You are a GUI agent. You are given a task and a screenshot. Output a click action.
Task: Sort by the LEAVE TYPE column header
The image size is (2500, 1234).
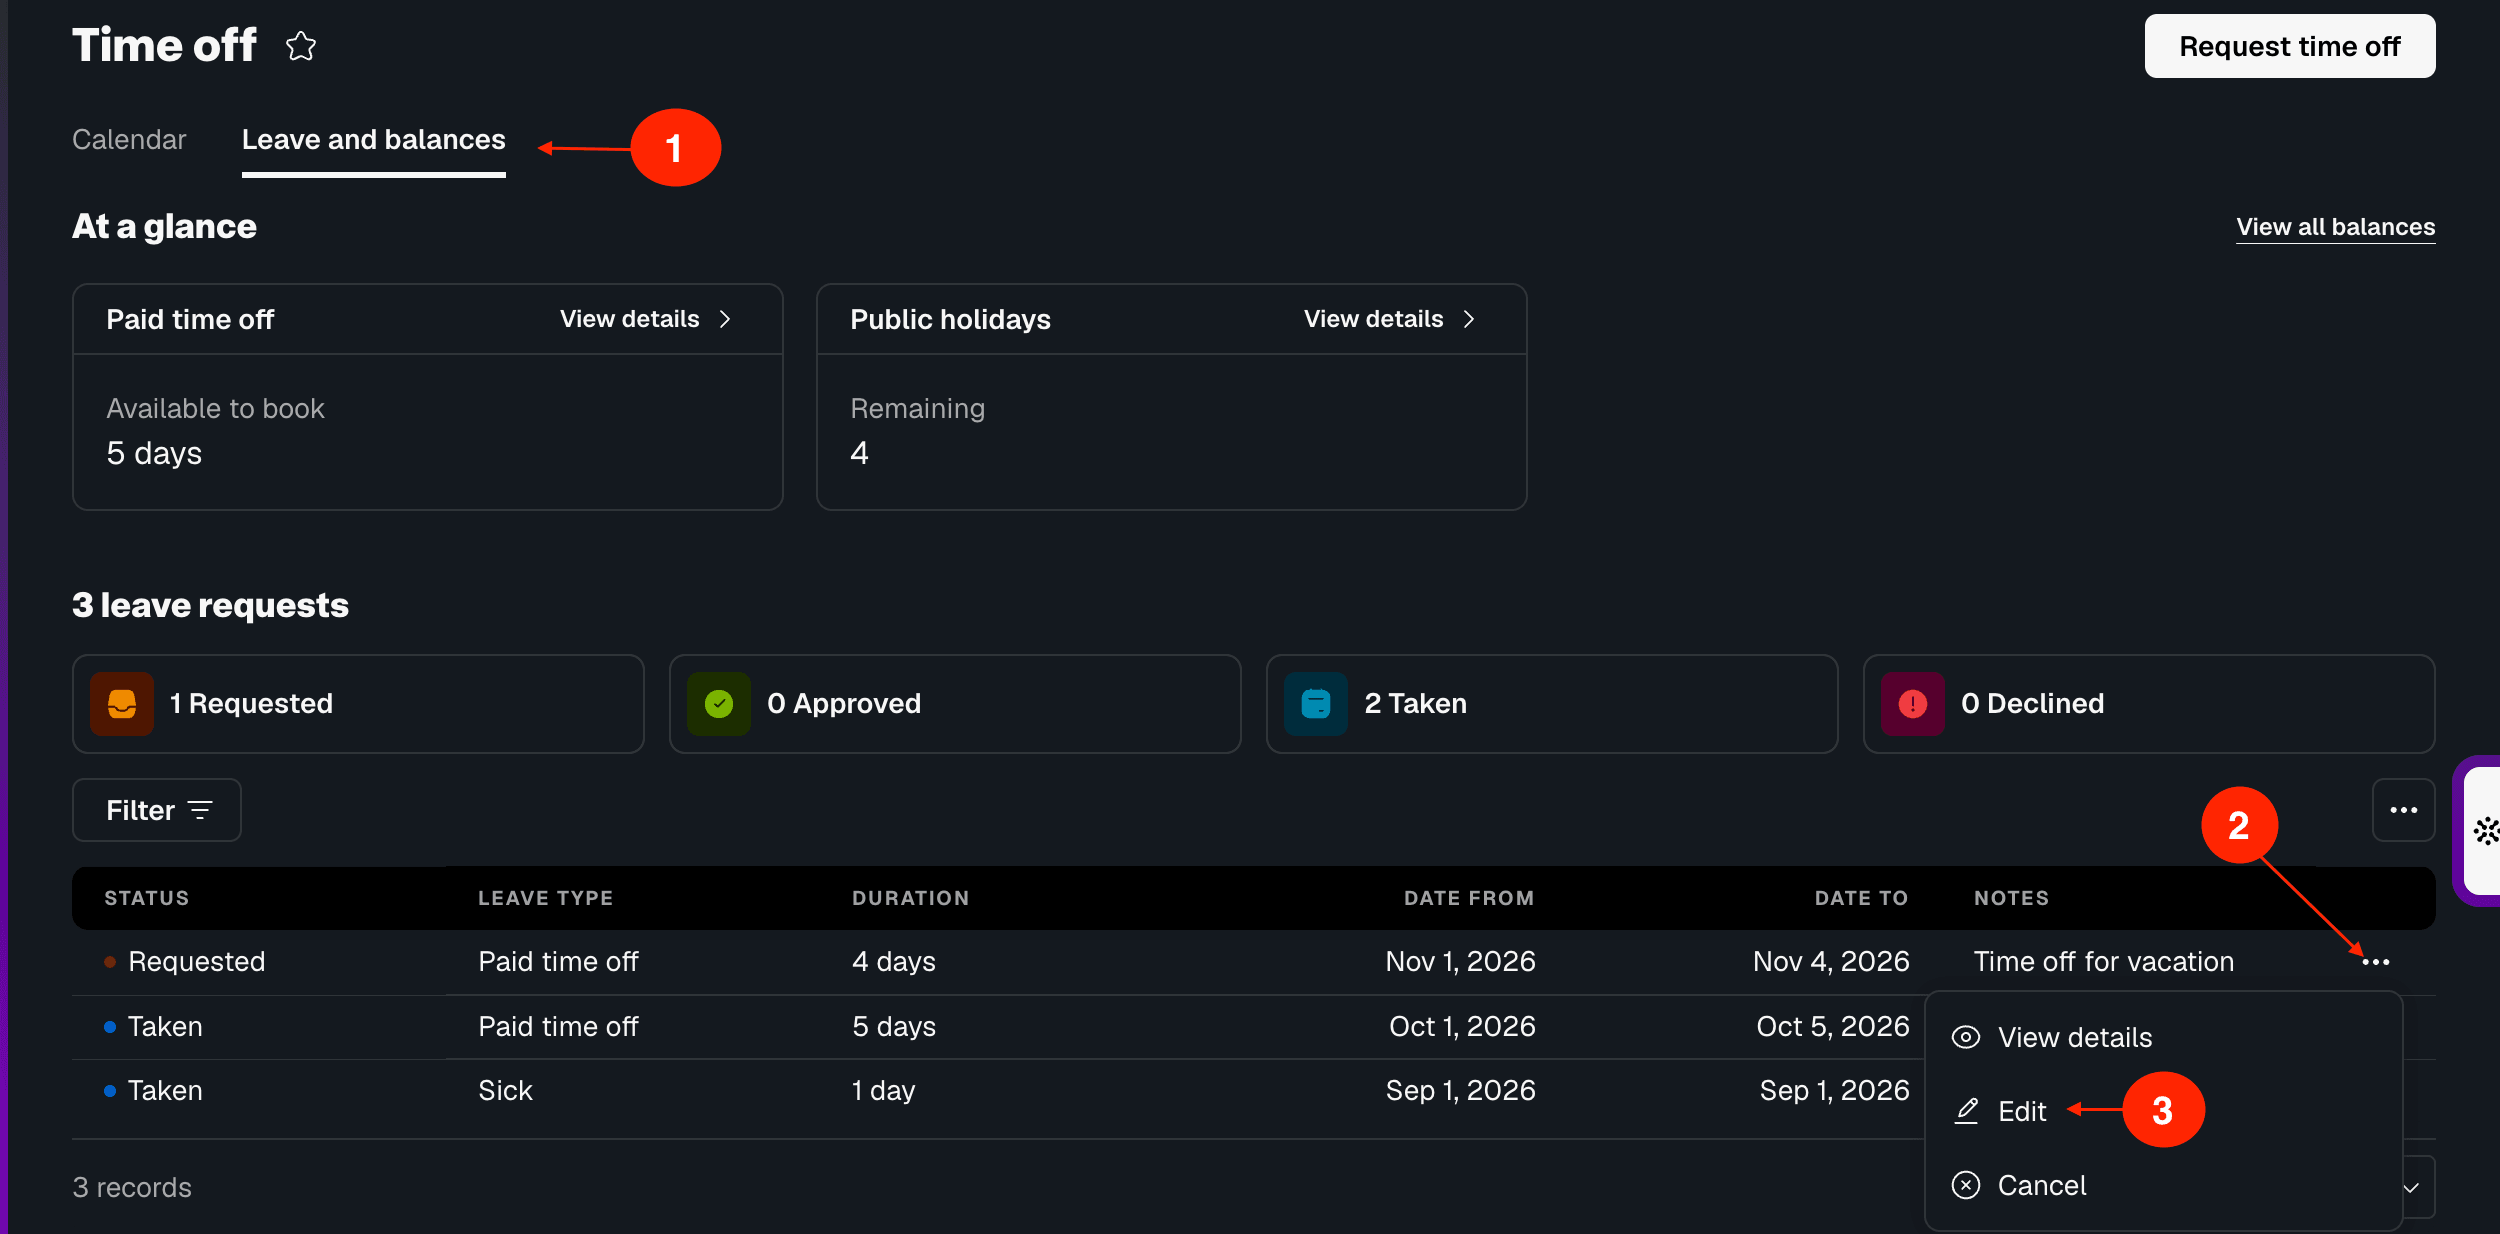click(x=546, y=898)
